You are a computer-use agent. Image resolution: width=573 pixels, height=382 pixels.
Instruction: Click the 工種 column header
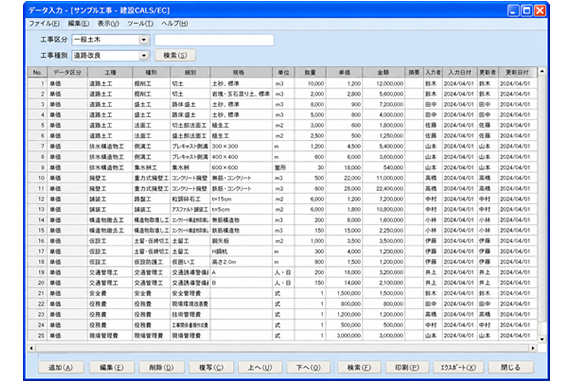point(110,72)
